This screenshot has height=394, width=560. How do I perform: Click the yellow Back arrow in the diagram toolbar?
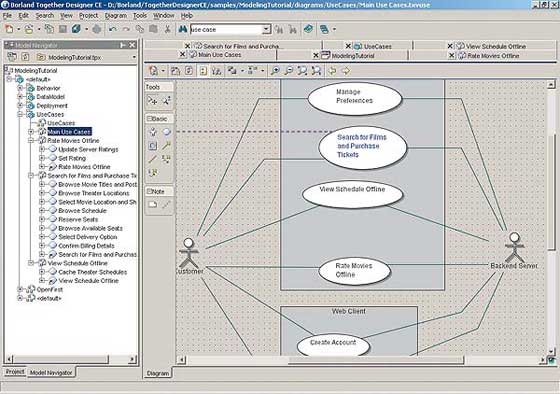tap(332, 71)
